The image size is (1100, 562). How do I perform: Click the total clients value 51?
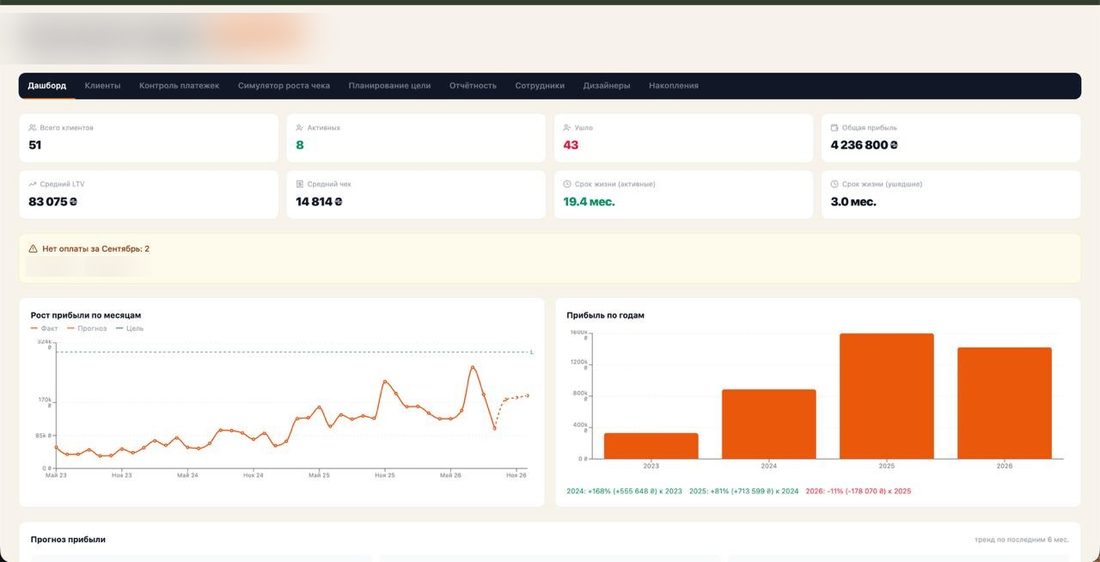pyautogui.click(x=35, y=145)
